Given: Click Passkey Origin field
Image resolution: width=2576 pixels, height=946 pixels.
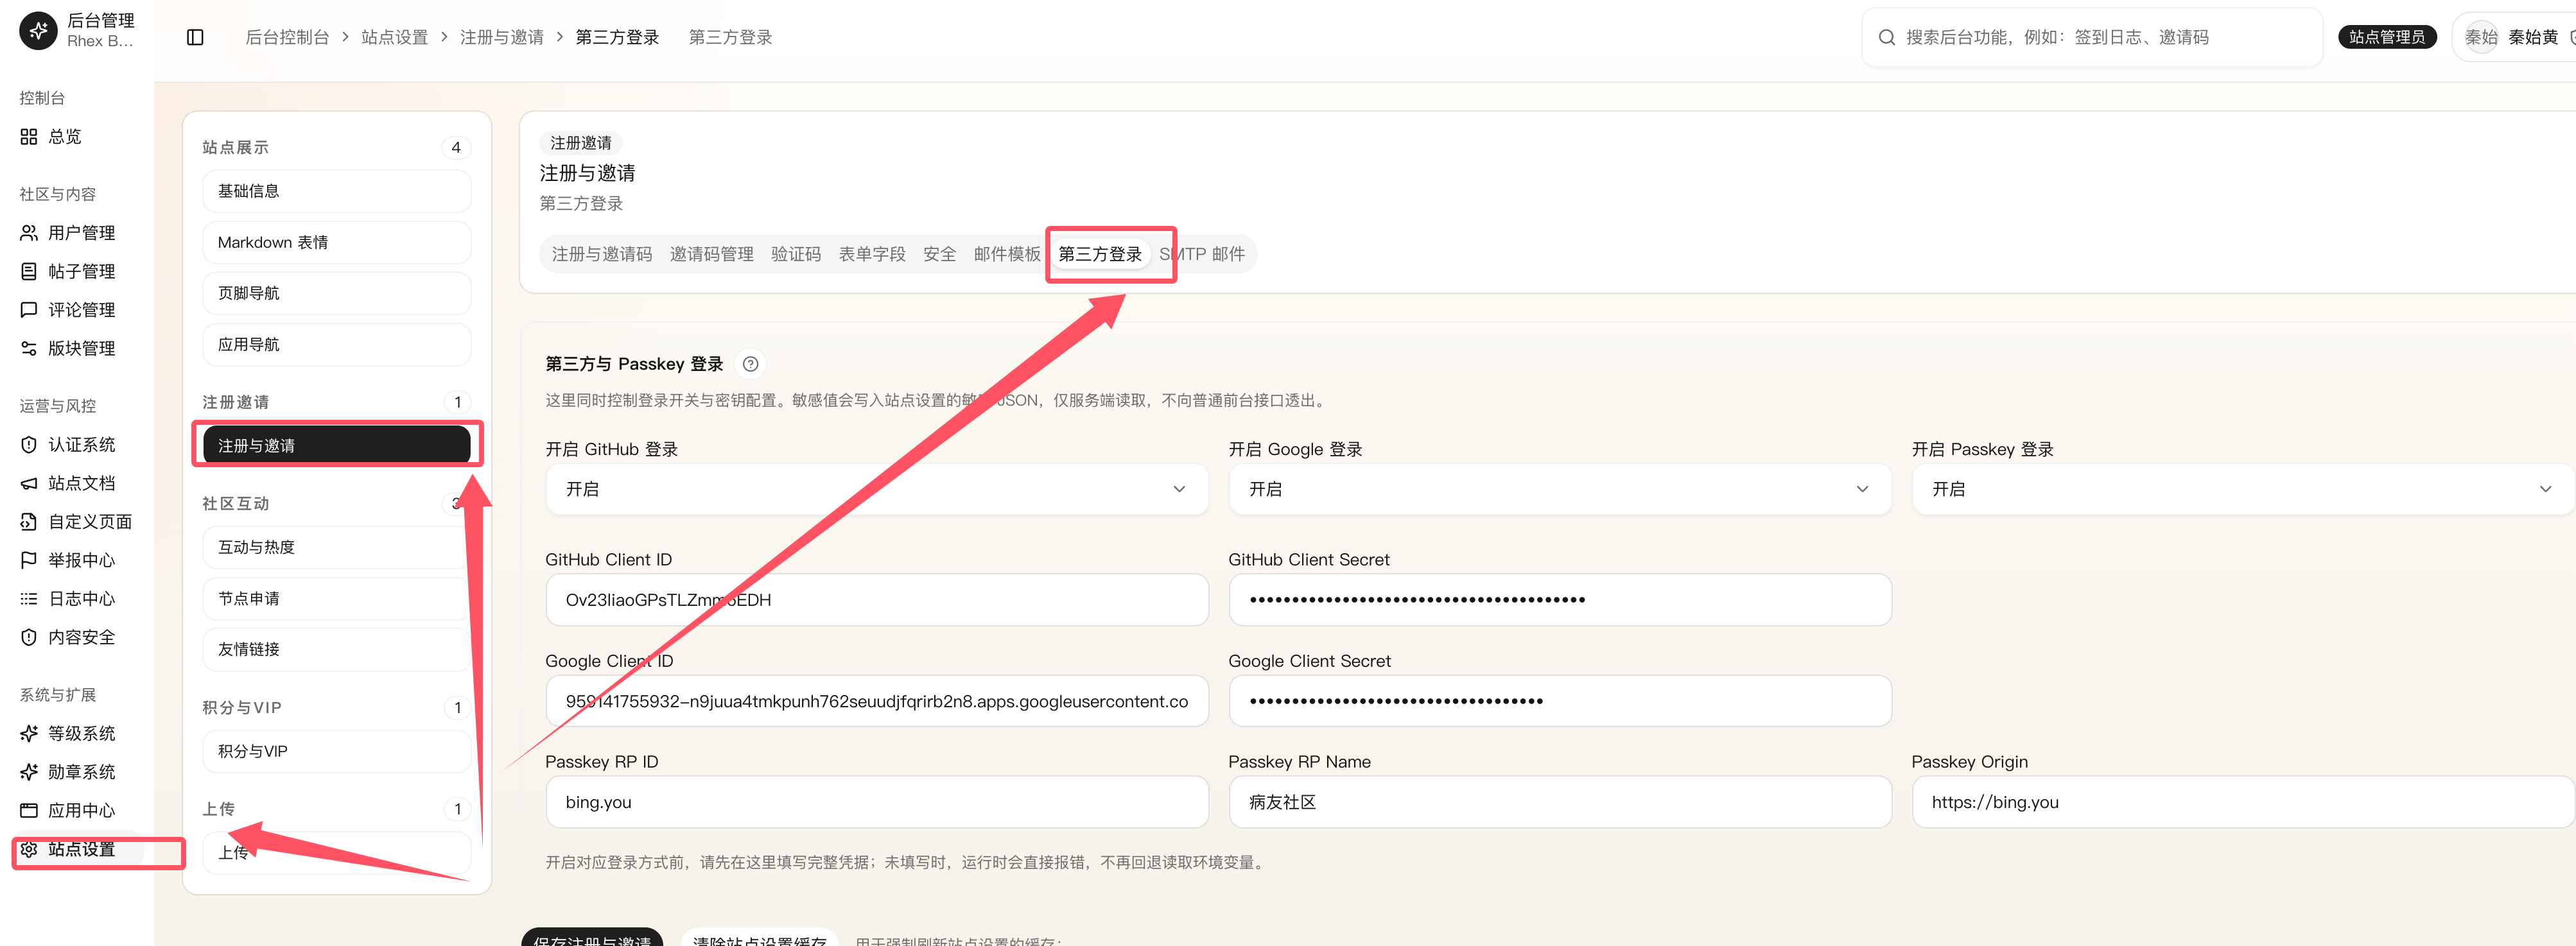Looking at the screenshot, I should [x=2243, y=802].
